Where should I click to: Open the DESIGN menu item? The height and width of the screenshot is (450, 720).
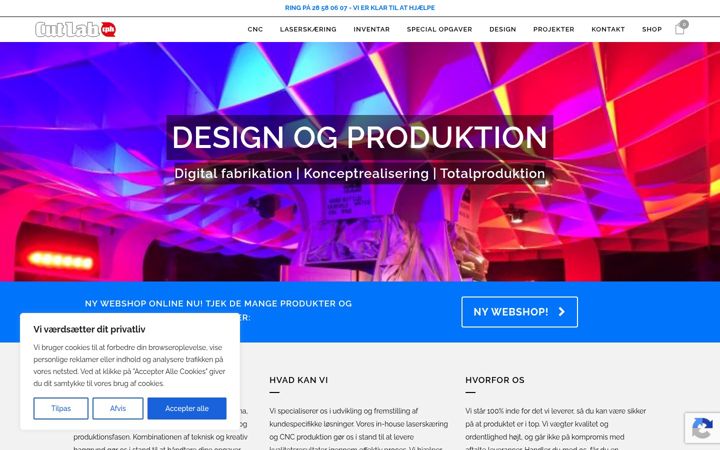(x=503, y=29)
